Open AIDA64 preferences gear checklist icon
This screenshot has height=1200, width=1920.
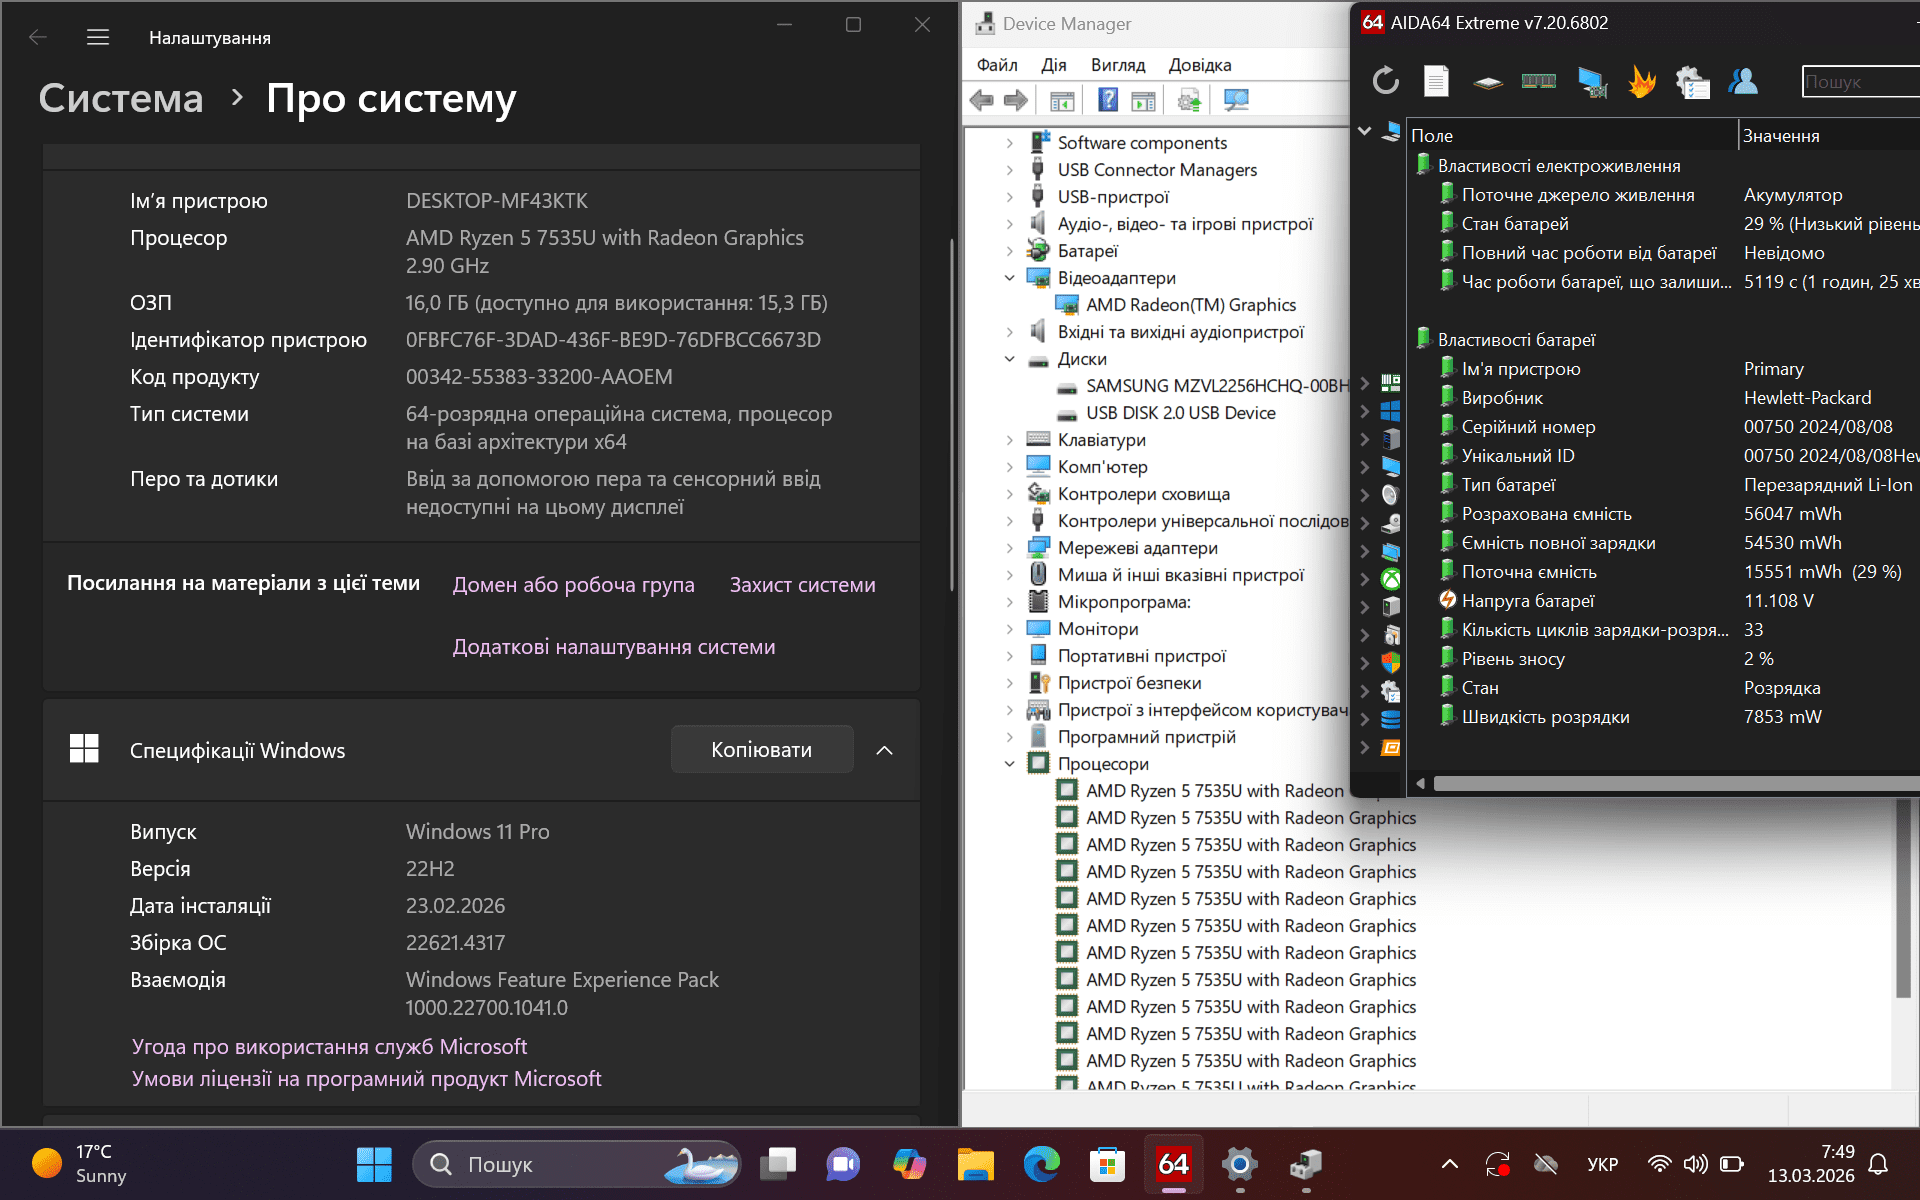point(1692,81)
